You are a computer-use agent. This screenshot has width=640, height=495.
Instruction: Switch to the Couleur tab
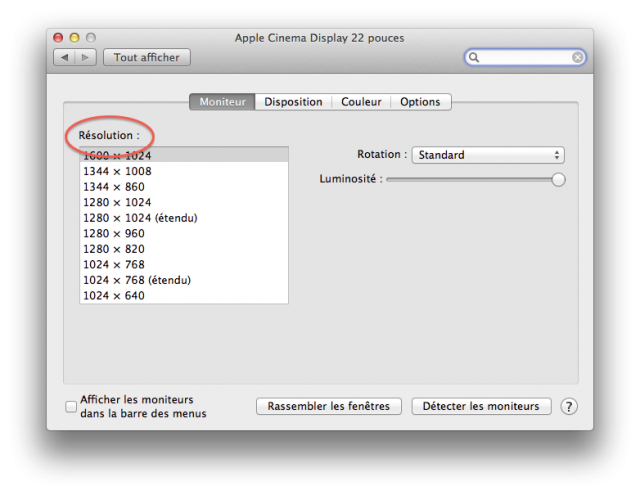(x=361, y=102)
